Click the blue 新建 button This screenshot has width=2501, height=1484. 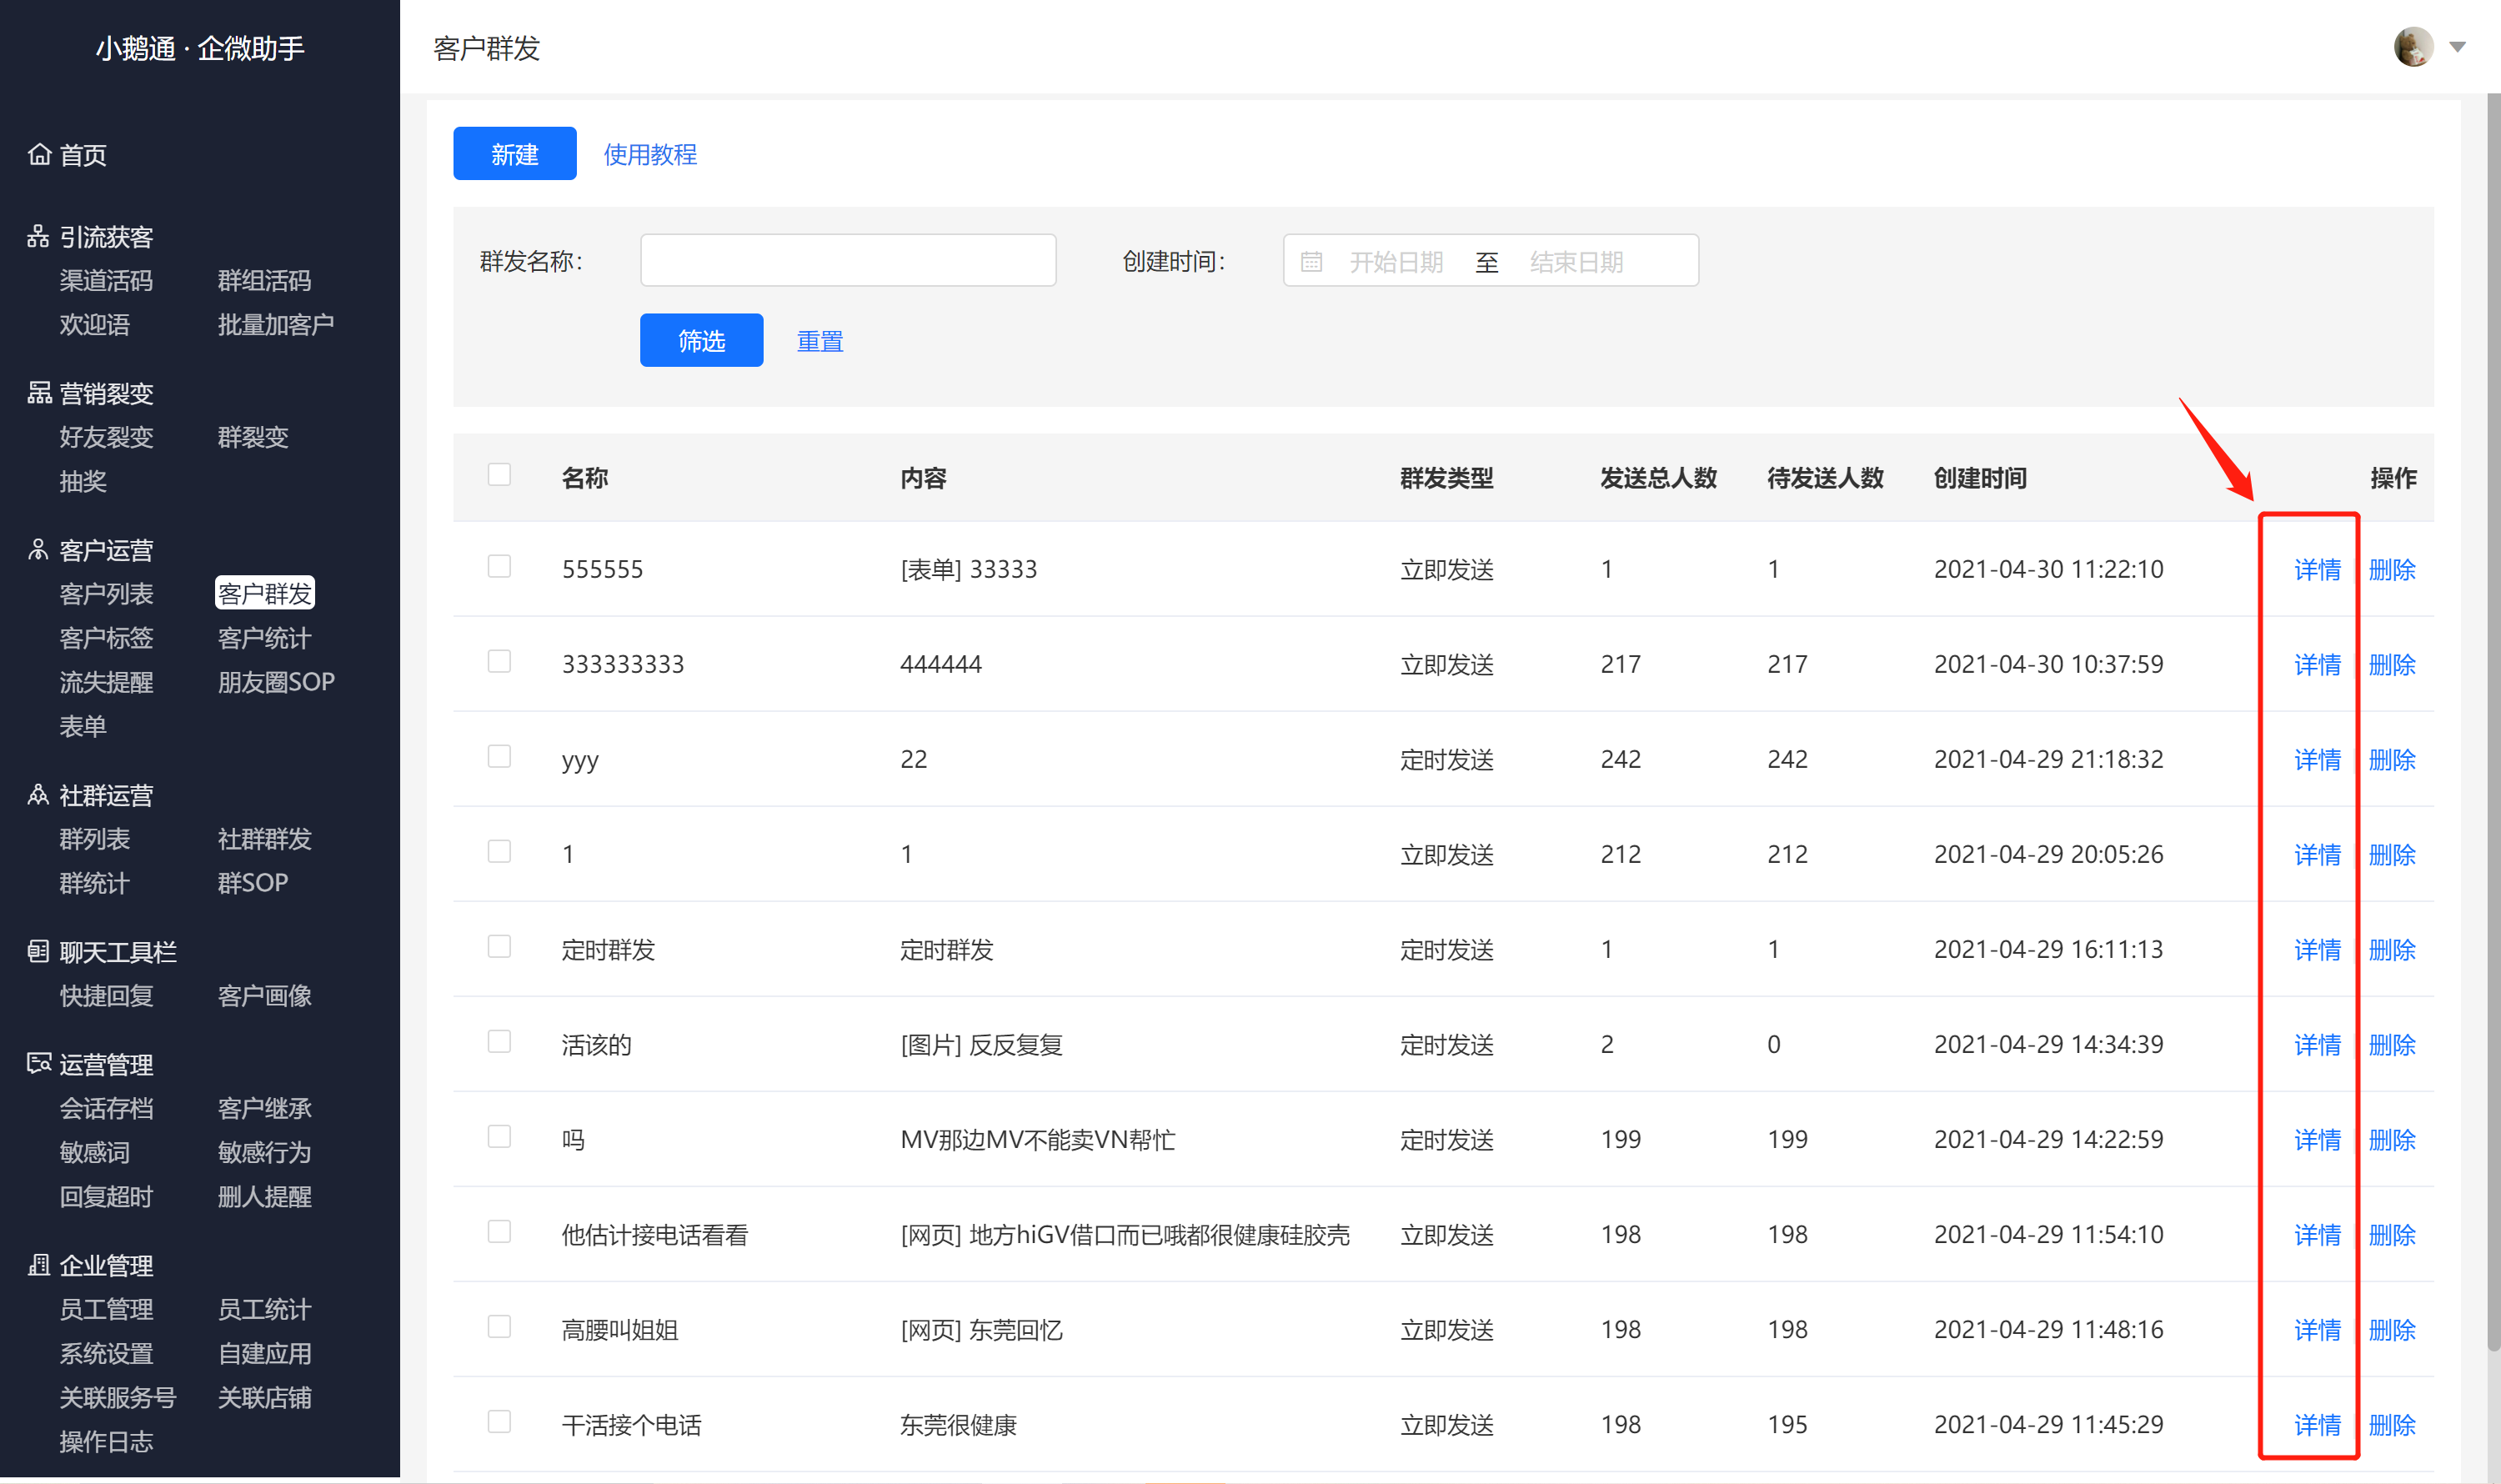515,154
